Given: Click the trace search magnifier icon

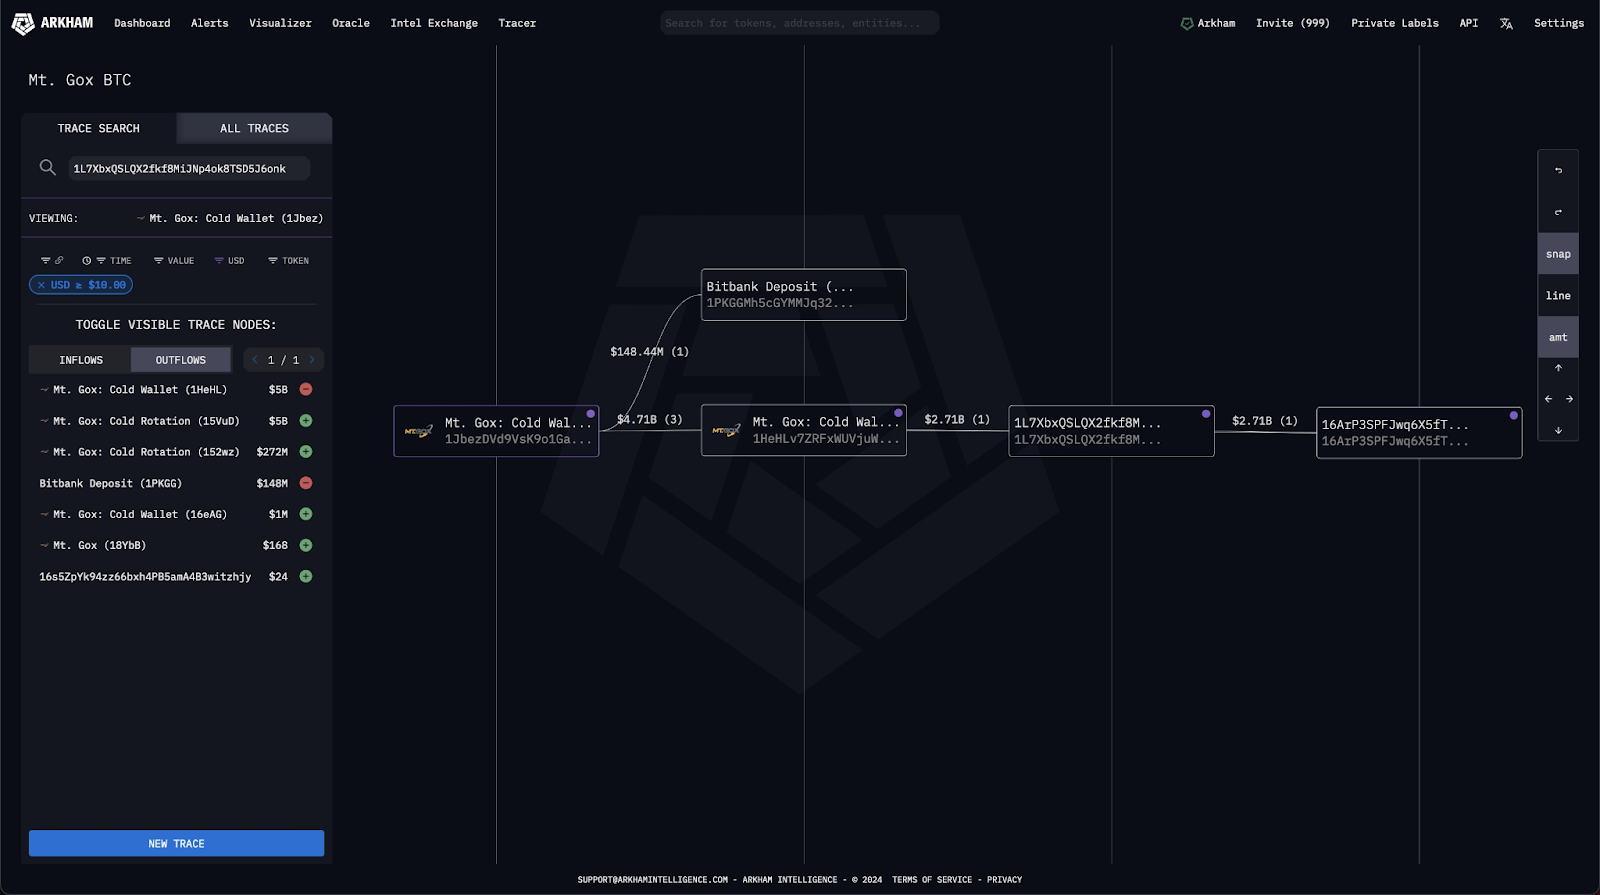Looking at the screenshot, I should (47, 167).
